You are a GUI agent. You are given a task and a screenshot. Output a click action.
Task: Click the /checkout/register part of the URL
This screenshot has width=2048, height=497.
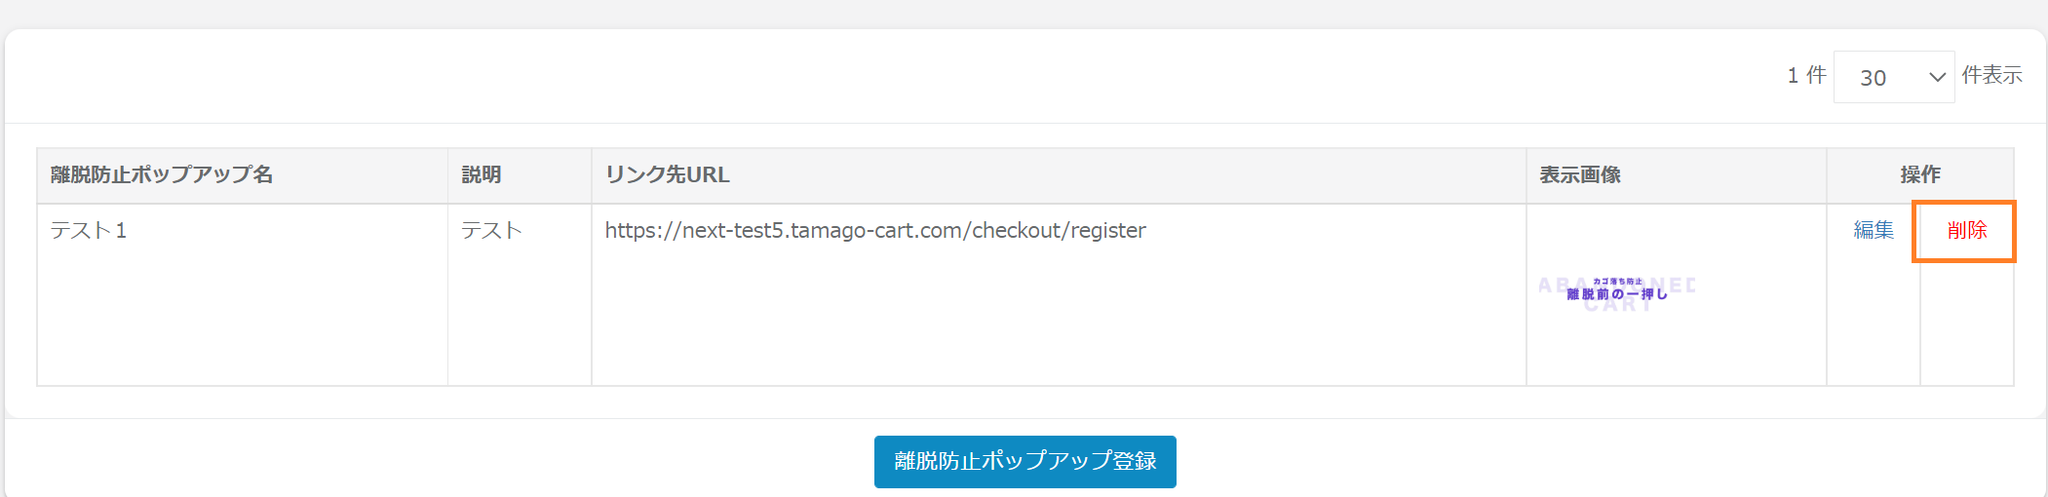click(x=1058, y=230)
